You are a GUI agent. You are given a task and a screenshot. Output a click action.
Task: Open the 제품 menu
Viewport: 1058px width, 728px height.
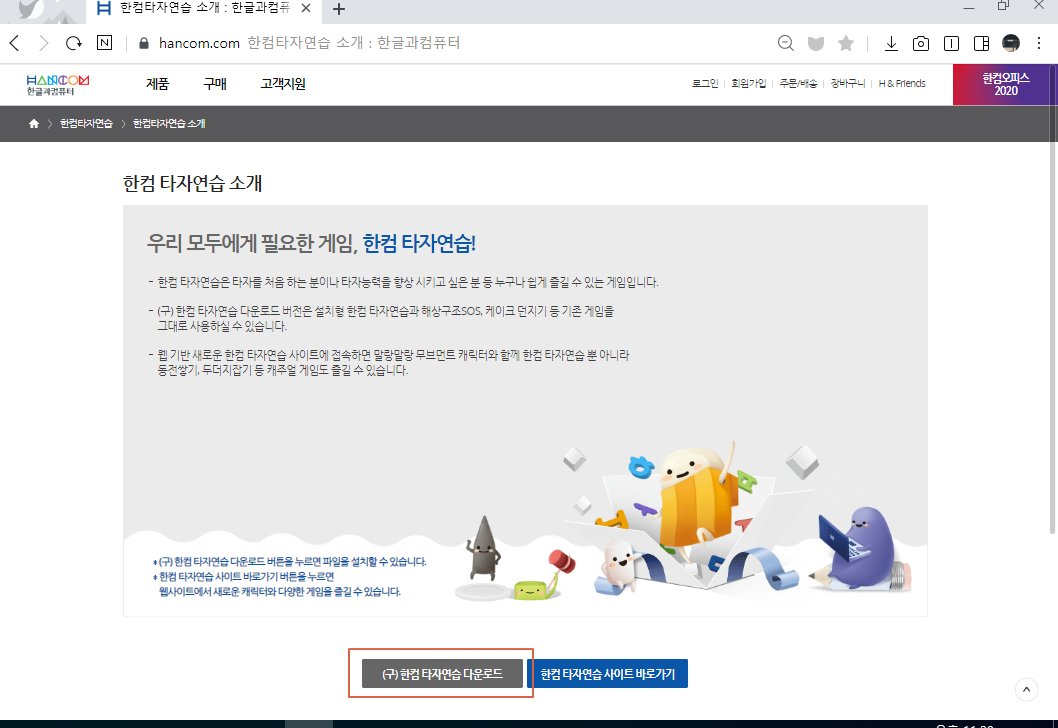157,84
